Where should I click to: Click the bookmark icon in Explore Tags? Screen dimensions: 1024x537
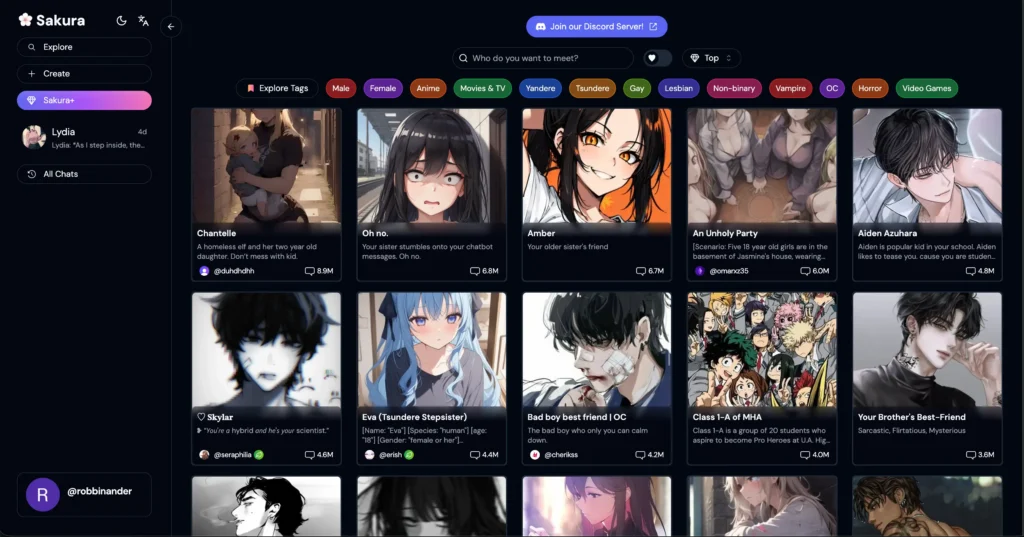250,88
